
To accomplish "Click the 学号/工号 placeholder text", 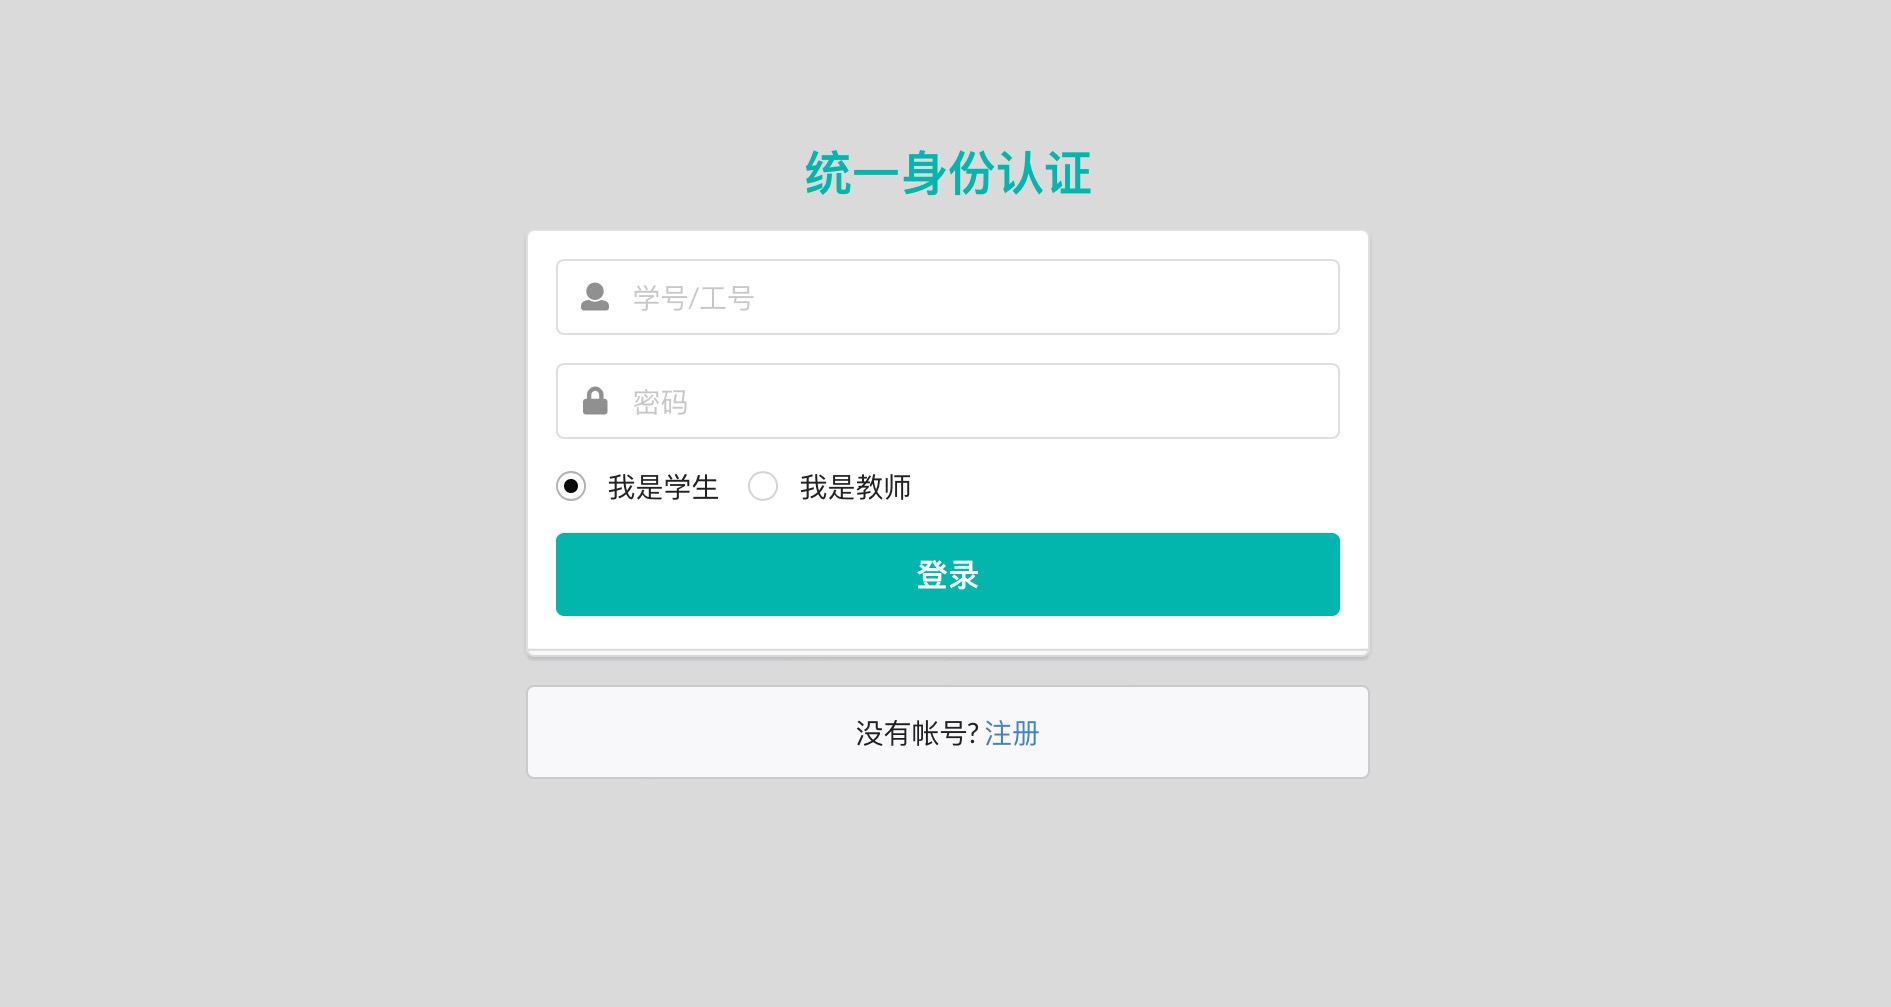I will [x=693, y=298].
